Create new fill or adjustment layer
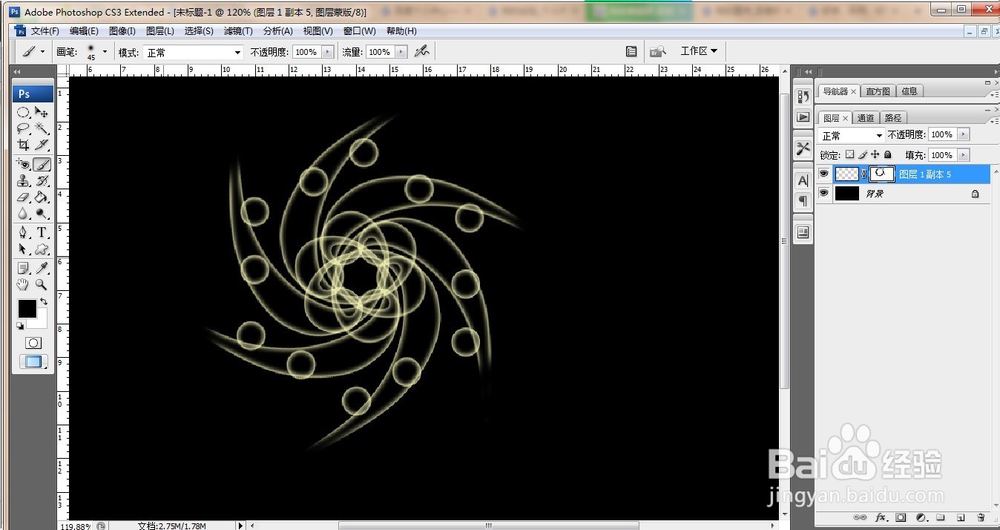This screenshot has height=530, width=1000. (921, 517)
